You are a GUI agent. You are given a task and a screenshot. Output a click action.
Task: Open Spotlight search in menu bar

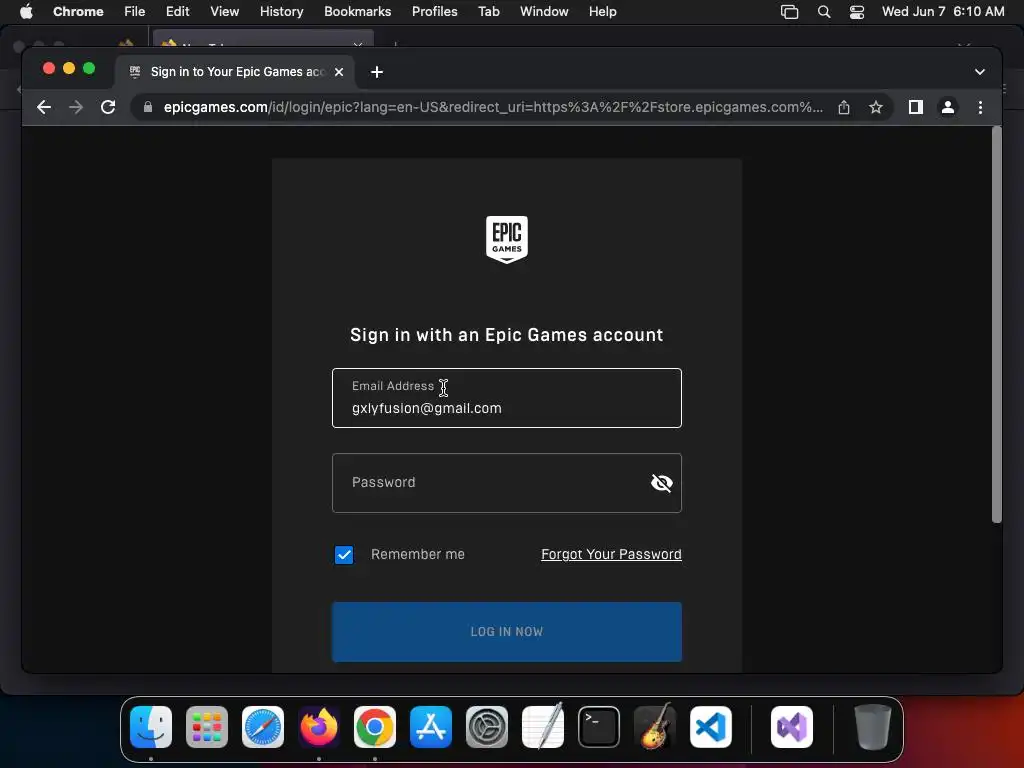(x=824, y=12)
